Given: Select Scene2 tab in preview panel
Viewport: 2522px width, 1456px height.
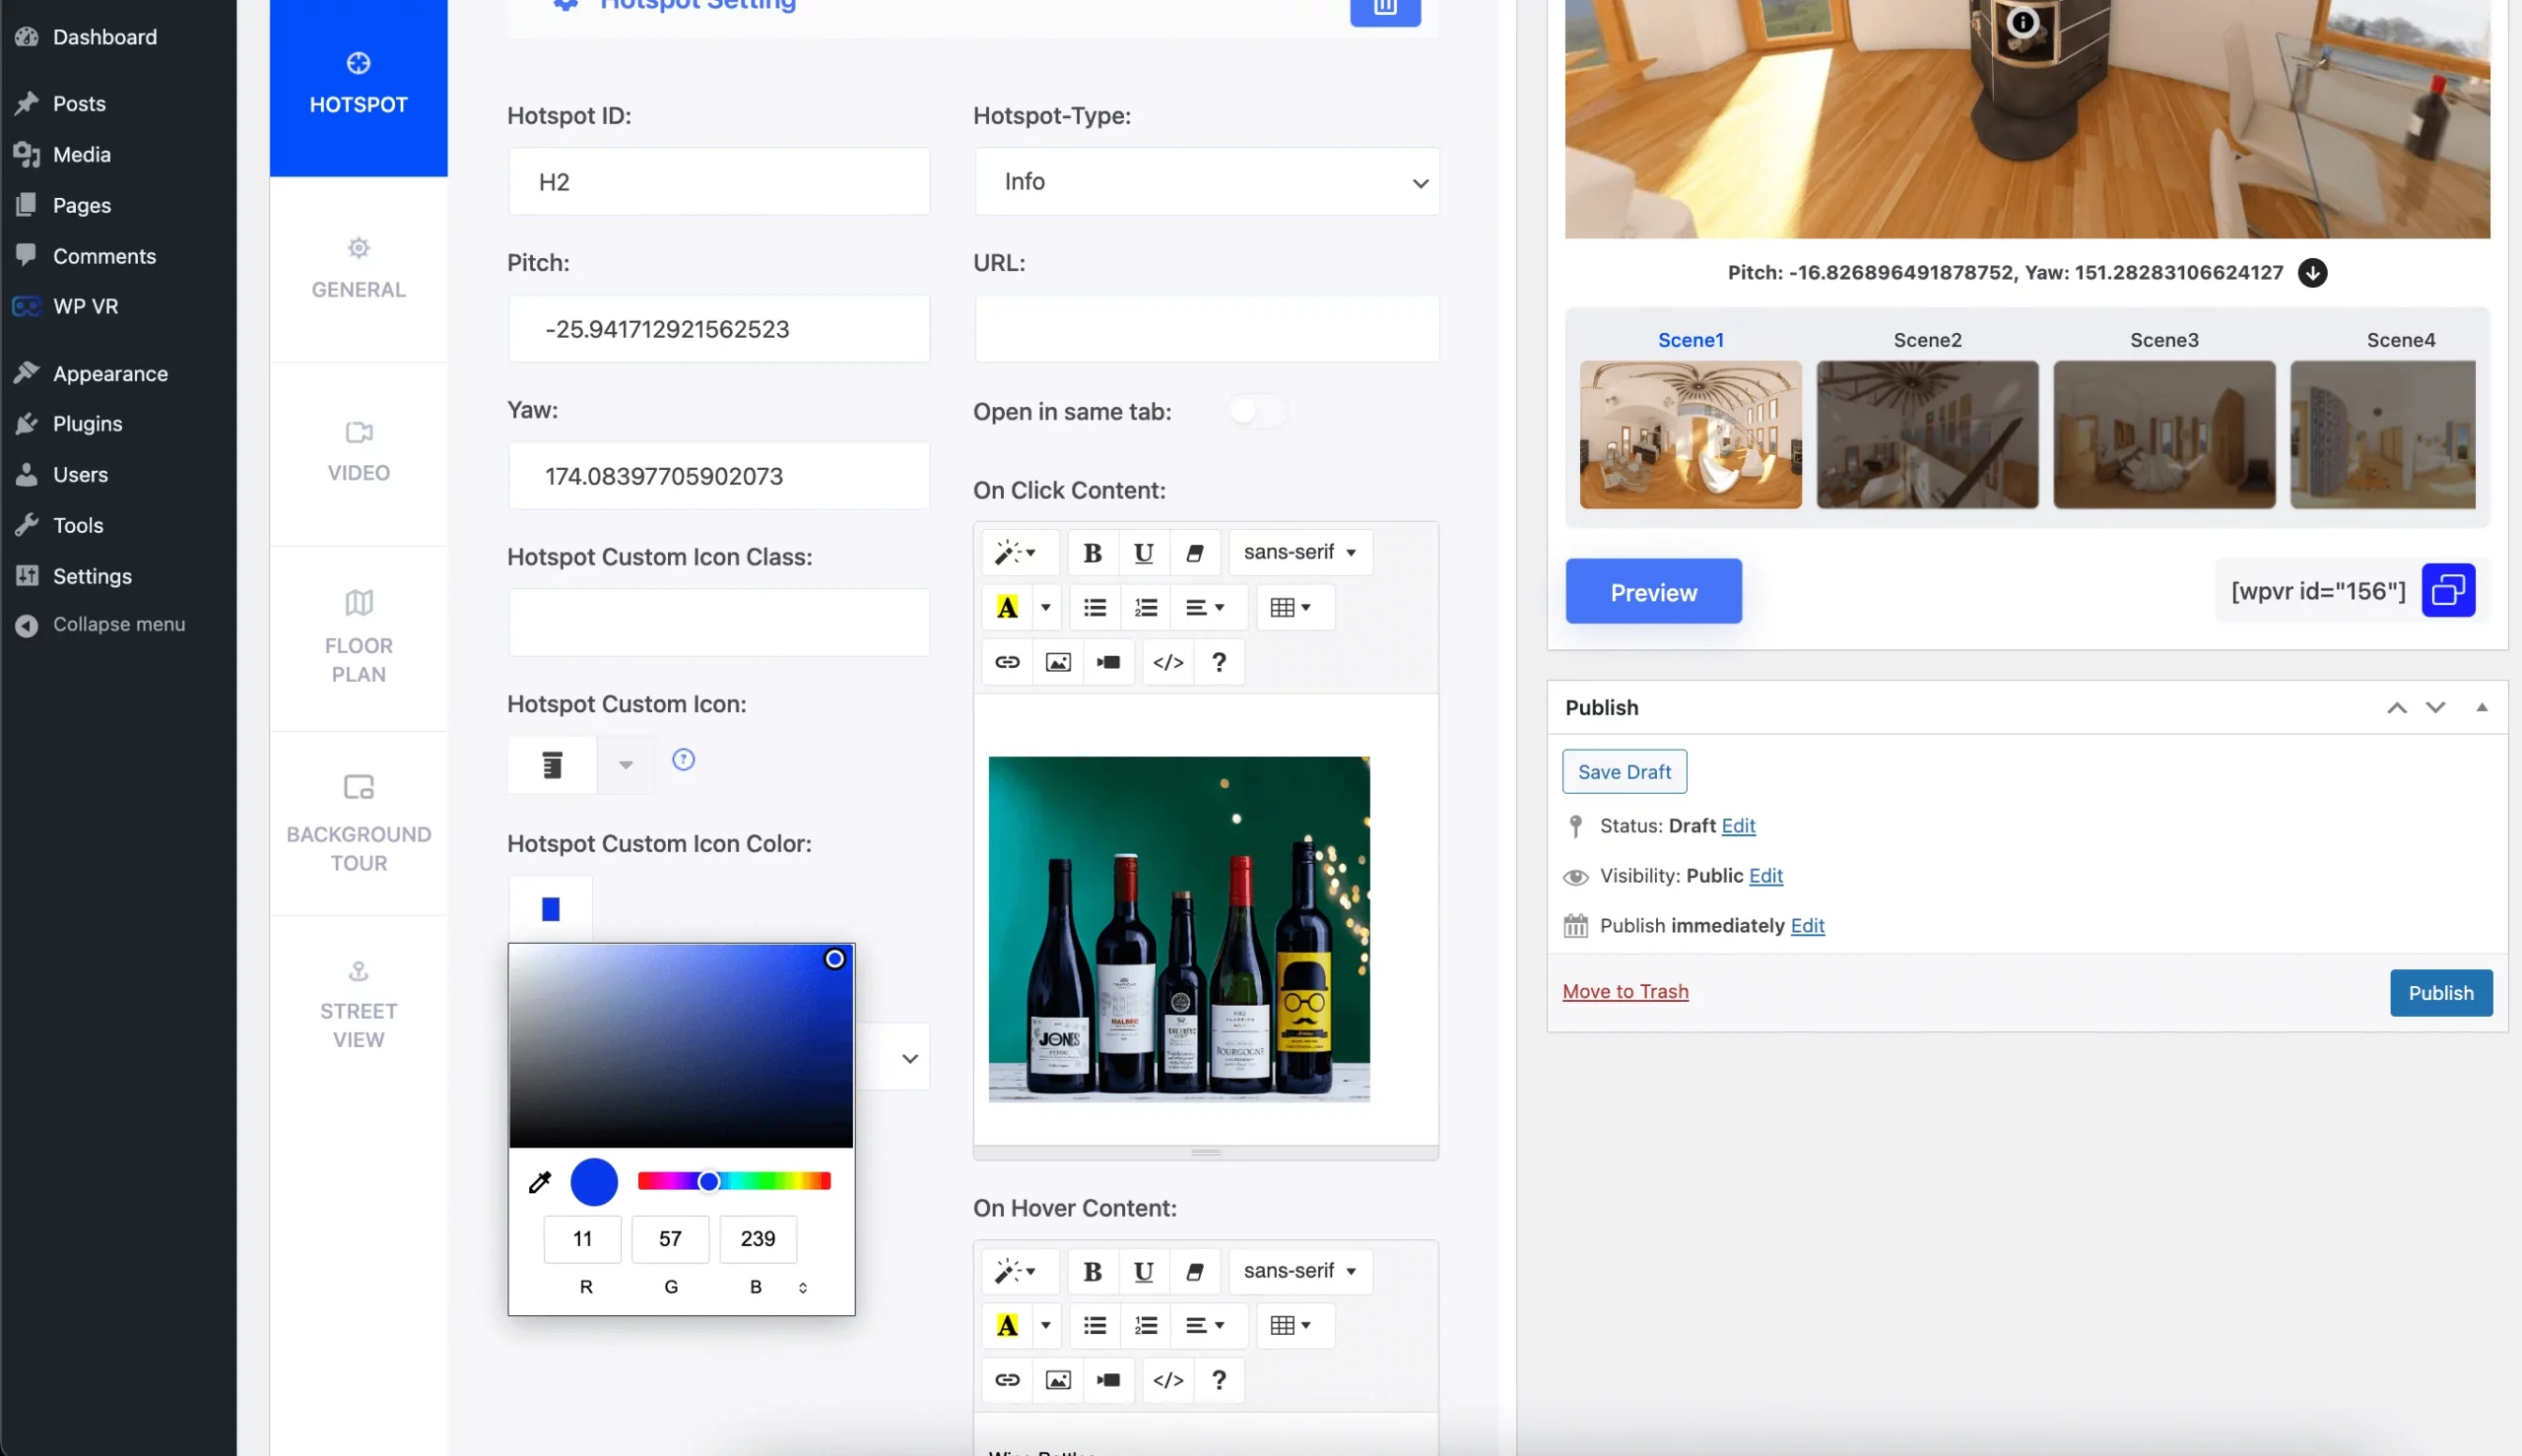Looking at the screenshot, I should [x=1926, y=340].
